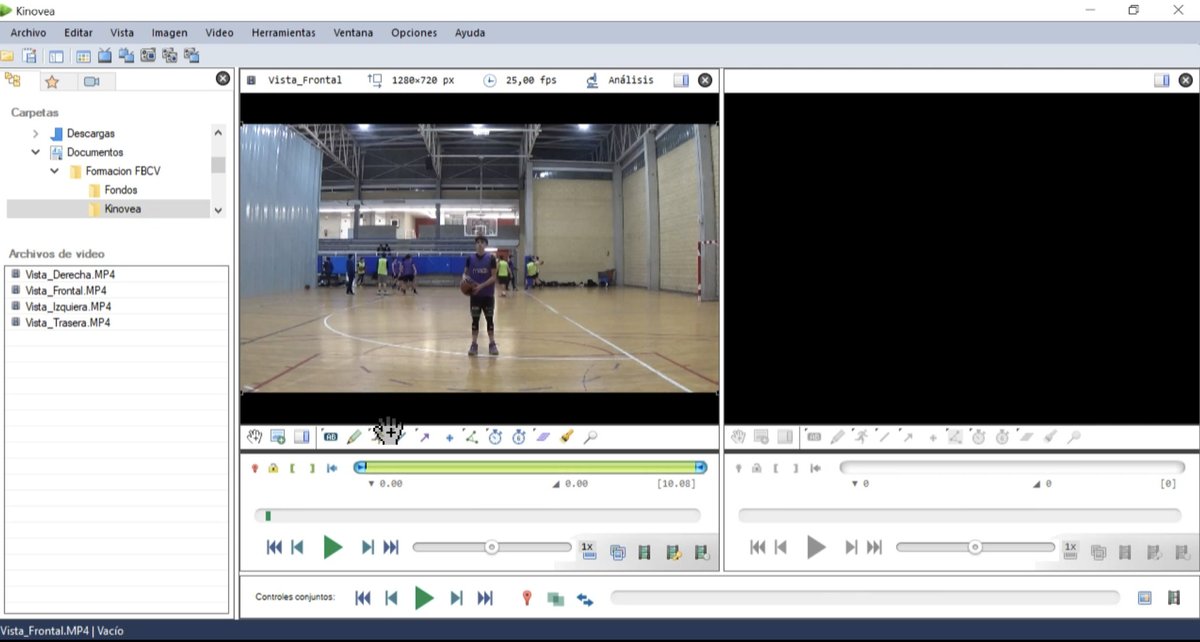The image size is (1200, 642).
Task: Click the save icon in the main toolbar
Action: point(30,56)
